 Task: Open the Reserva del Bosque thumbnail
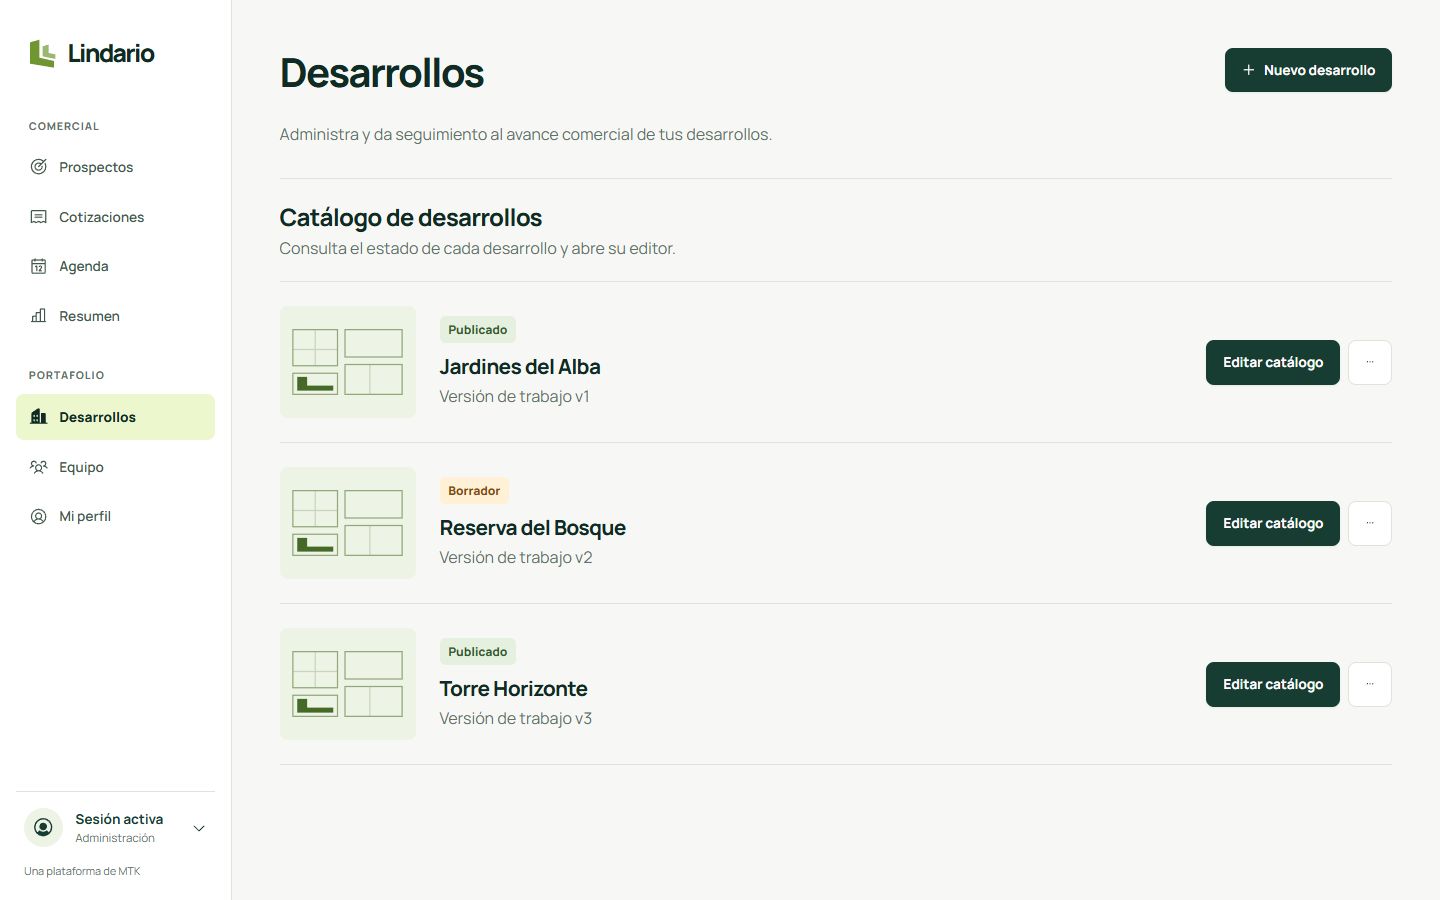click(348, 523)
